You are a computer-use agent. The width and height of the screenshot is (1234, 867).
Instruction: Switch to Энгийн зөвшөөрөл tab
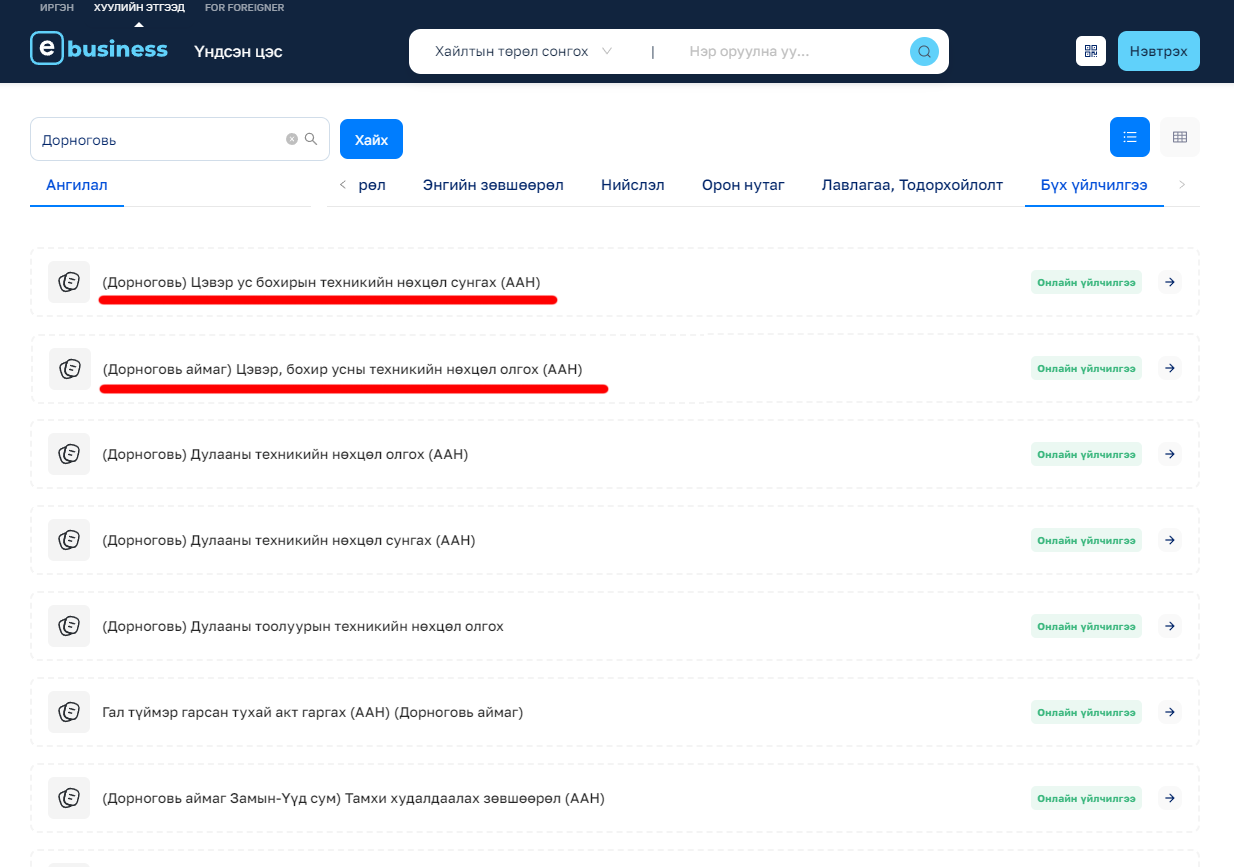(493, 185)
